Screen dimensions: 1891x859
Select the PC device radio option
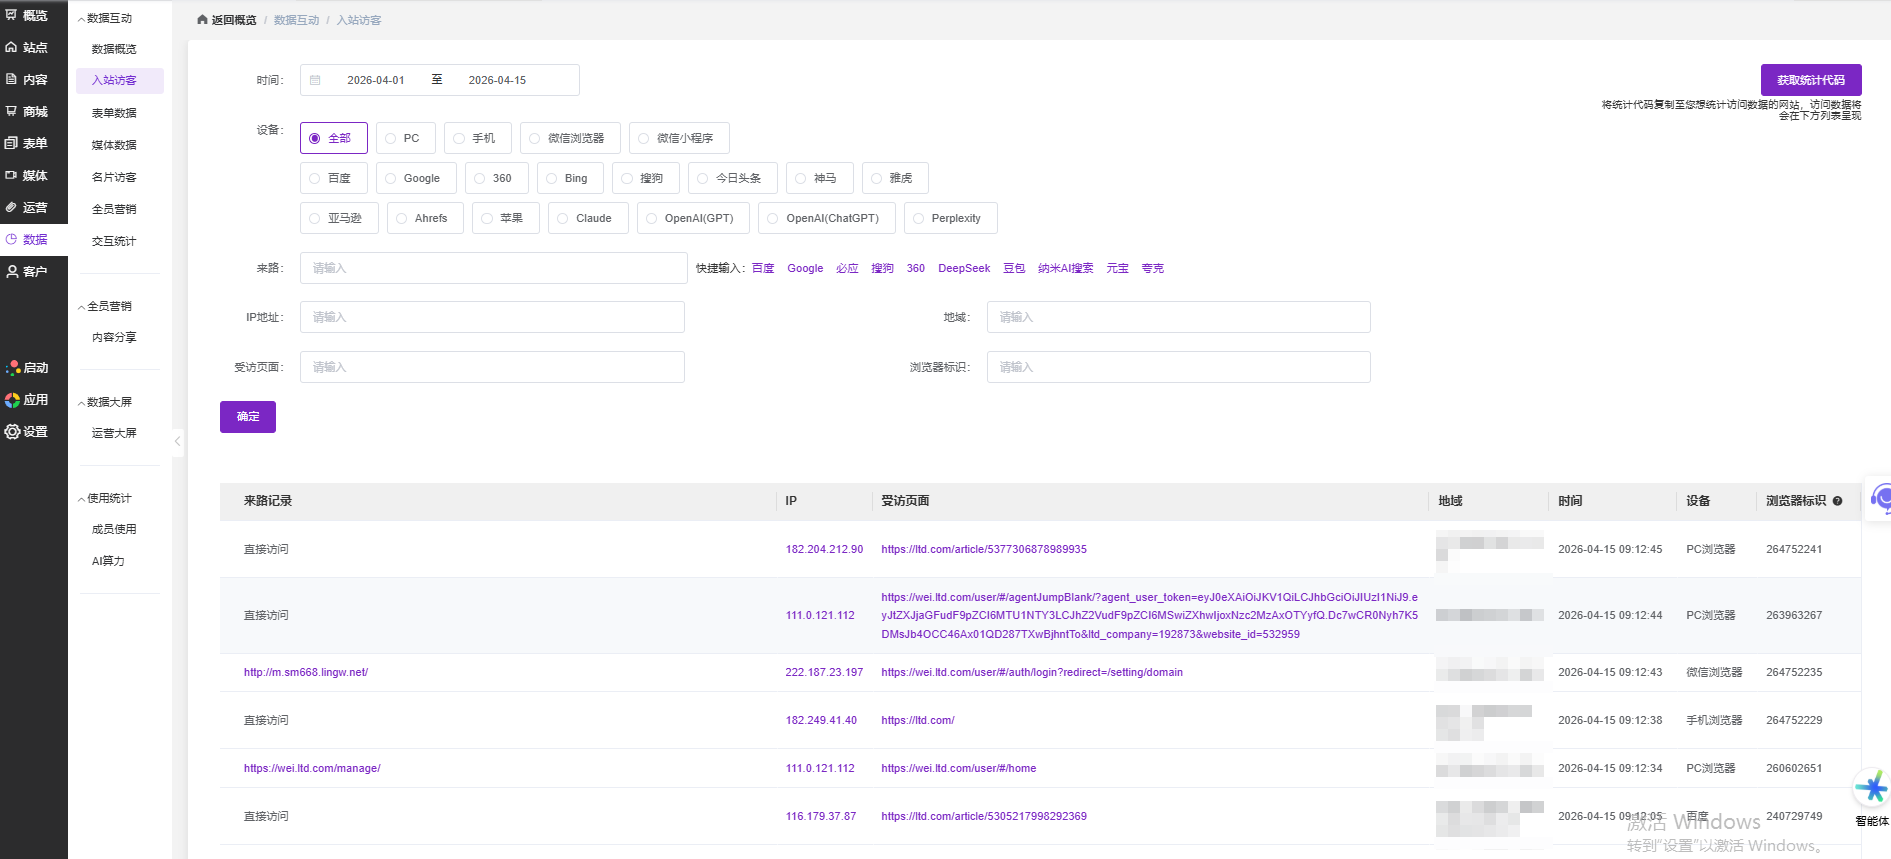(x=391, y=138)
